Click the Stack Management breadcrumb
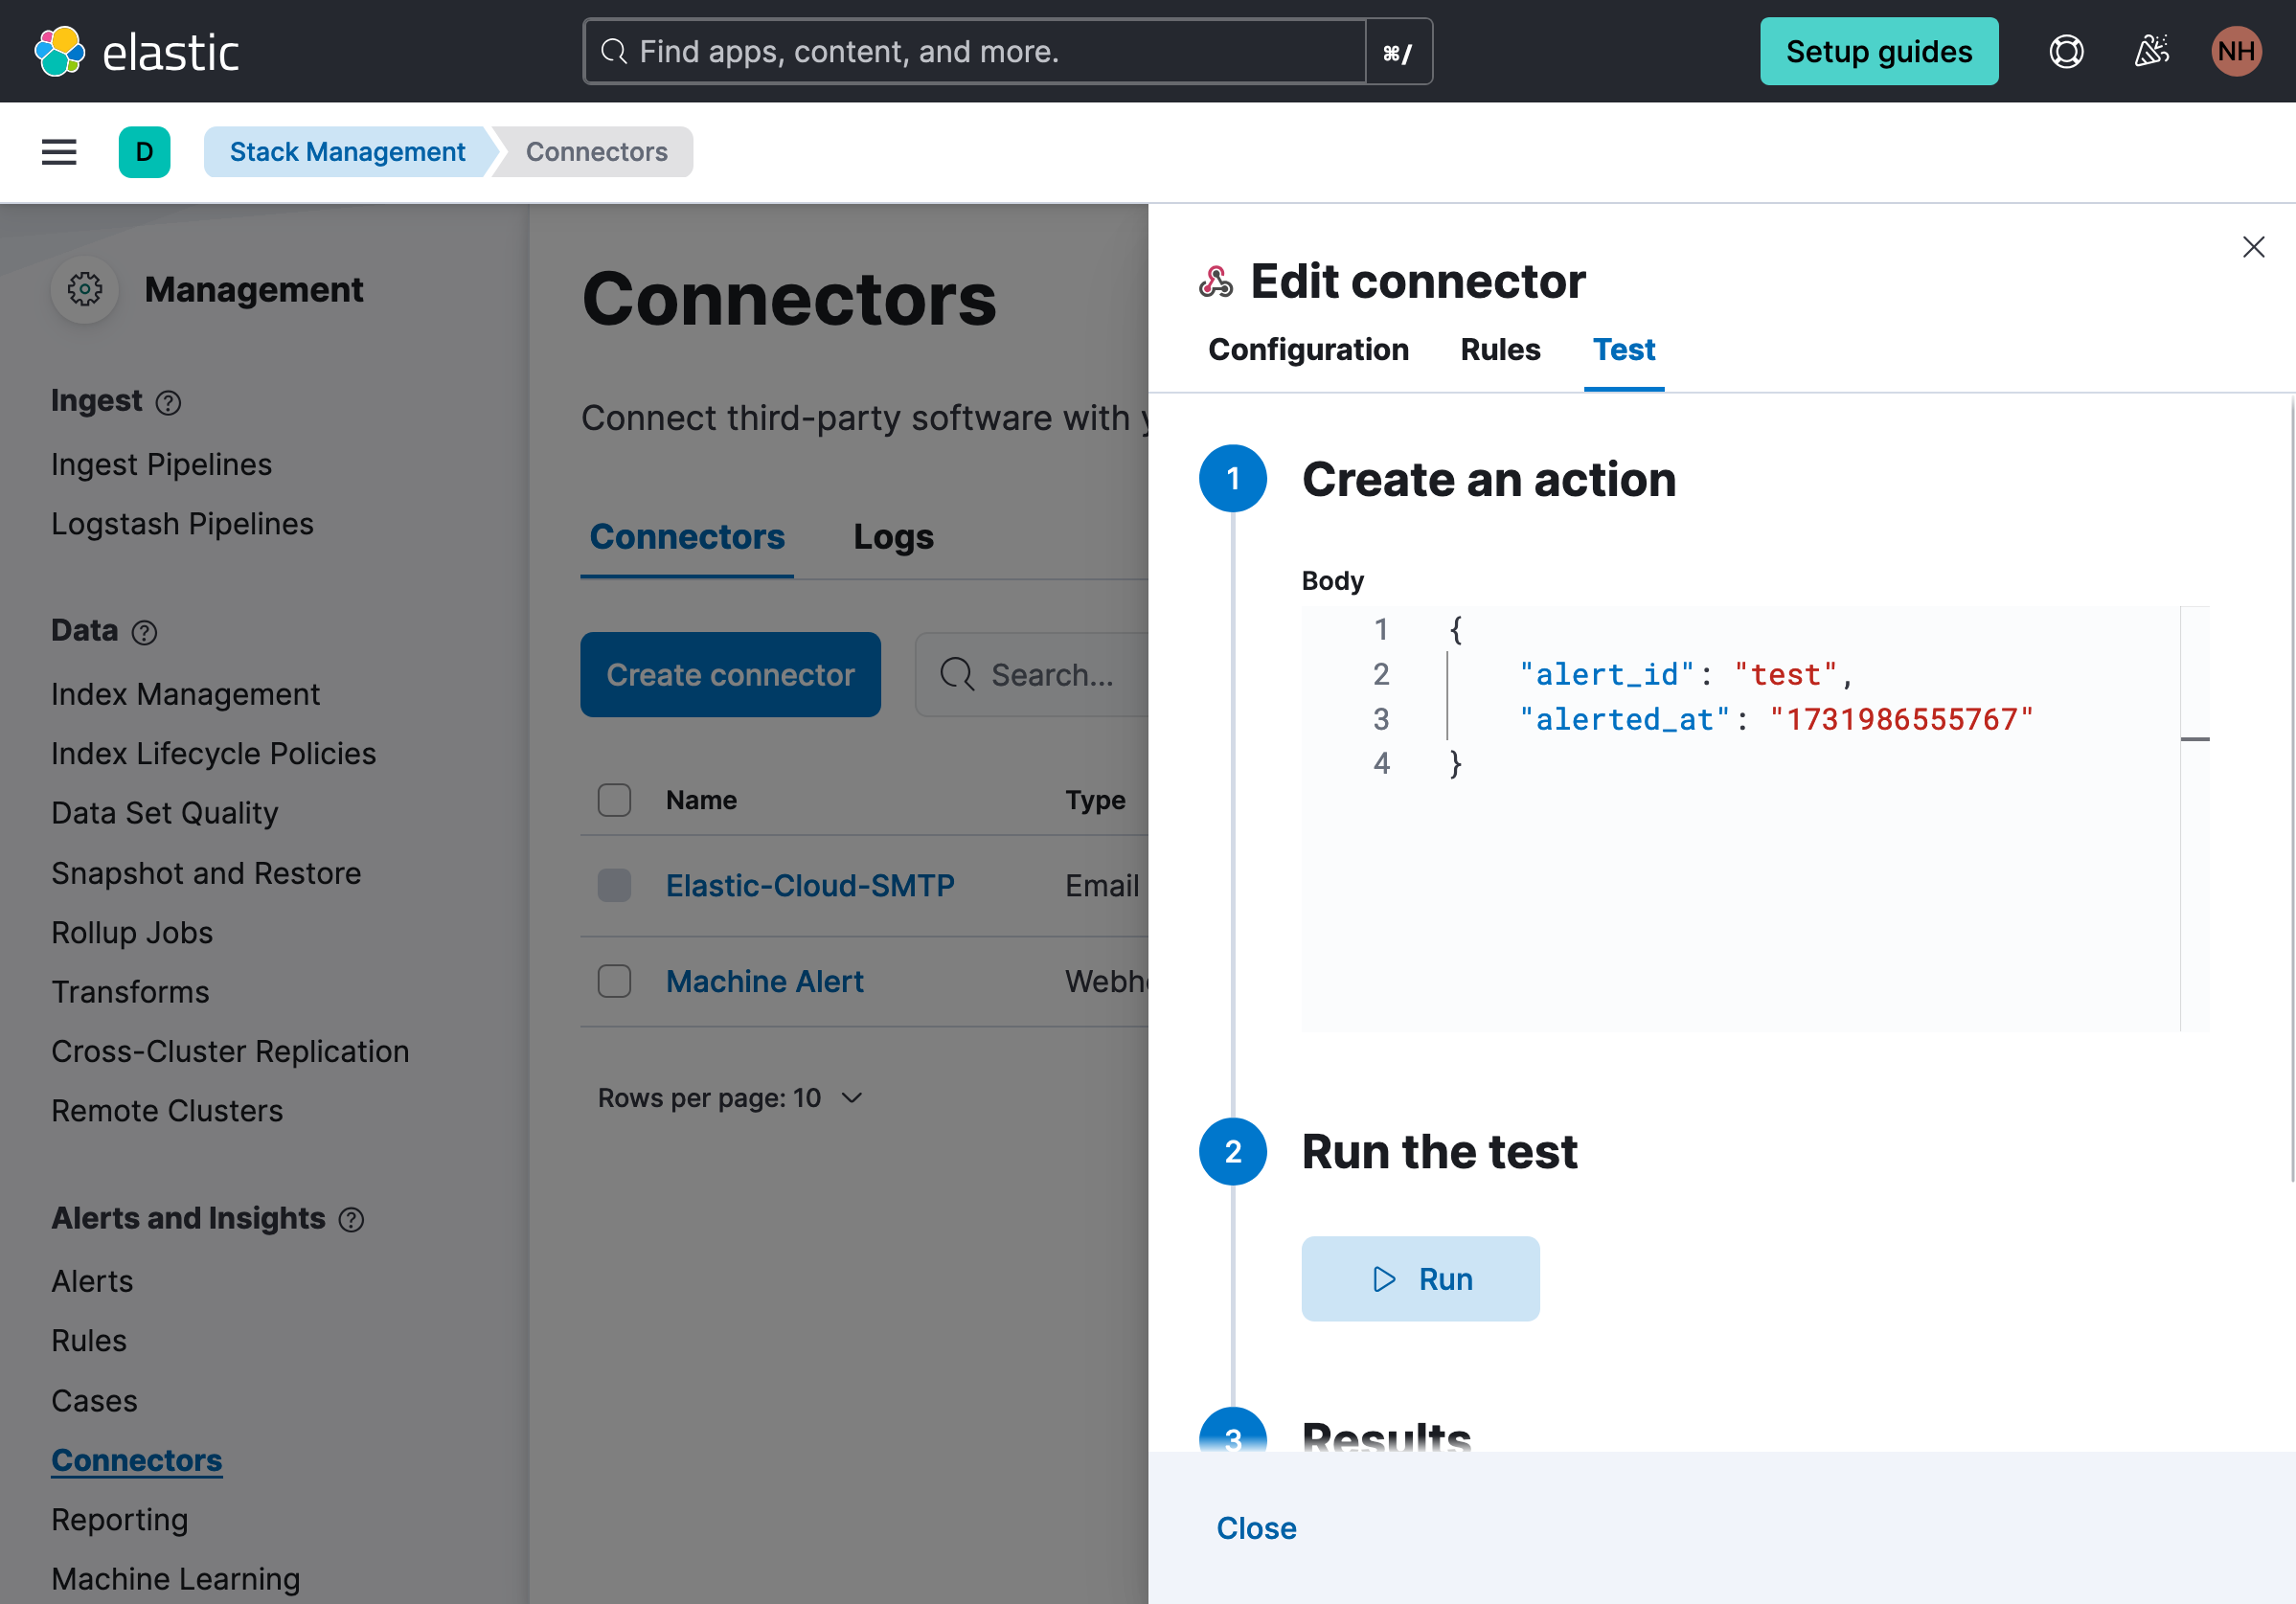Image resolution: width=2296 pixels, height=1604 pixels. [x=347, y=152]
